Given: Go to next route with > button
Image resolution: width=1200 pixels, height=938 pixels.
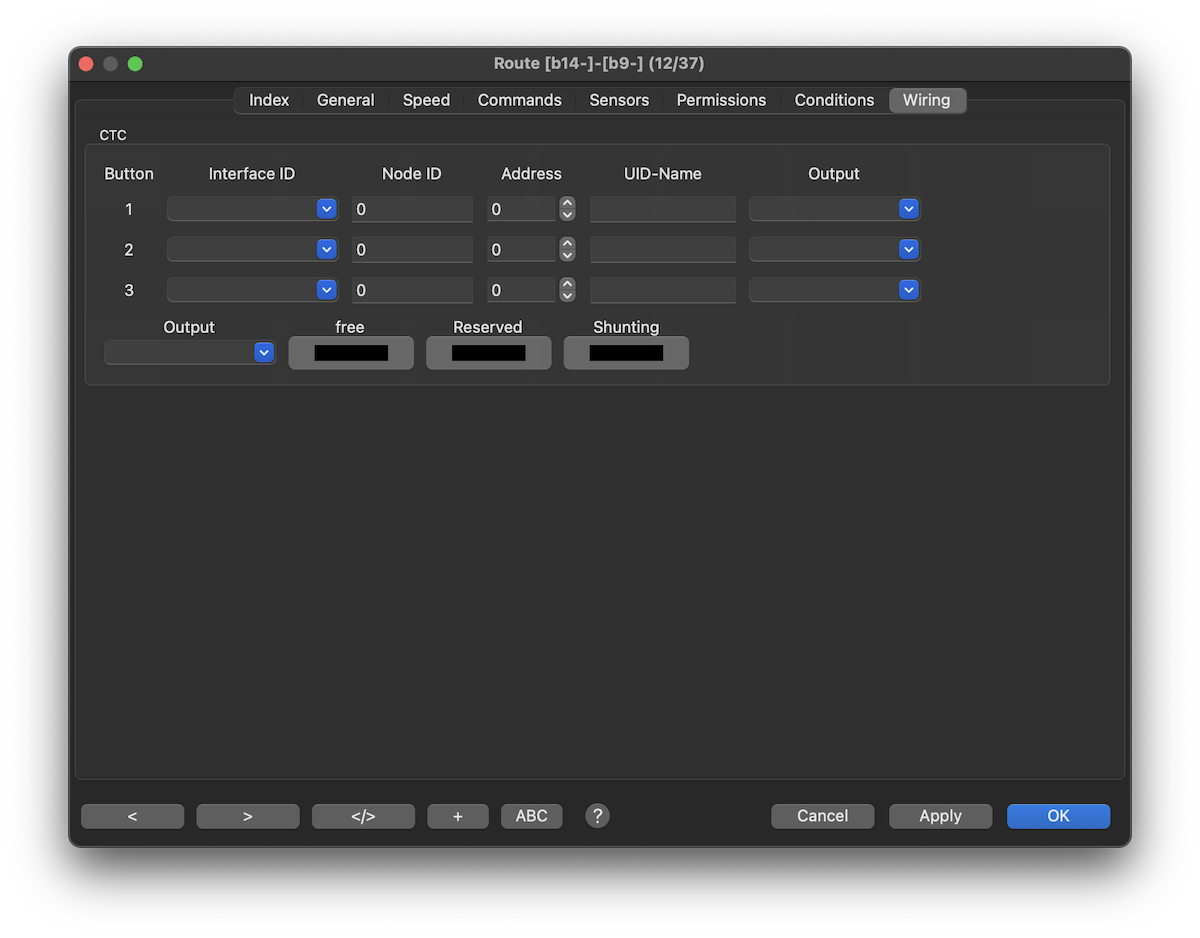Looking at the screenshot, I should pyautogui.click(x=247, y=816).
